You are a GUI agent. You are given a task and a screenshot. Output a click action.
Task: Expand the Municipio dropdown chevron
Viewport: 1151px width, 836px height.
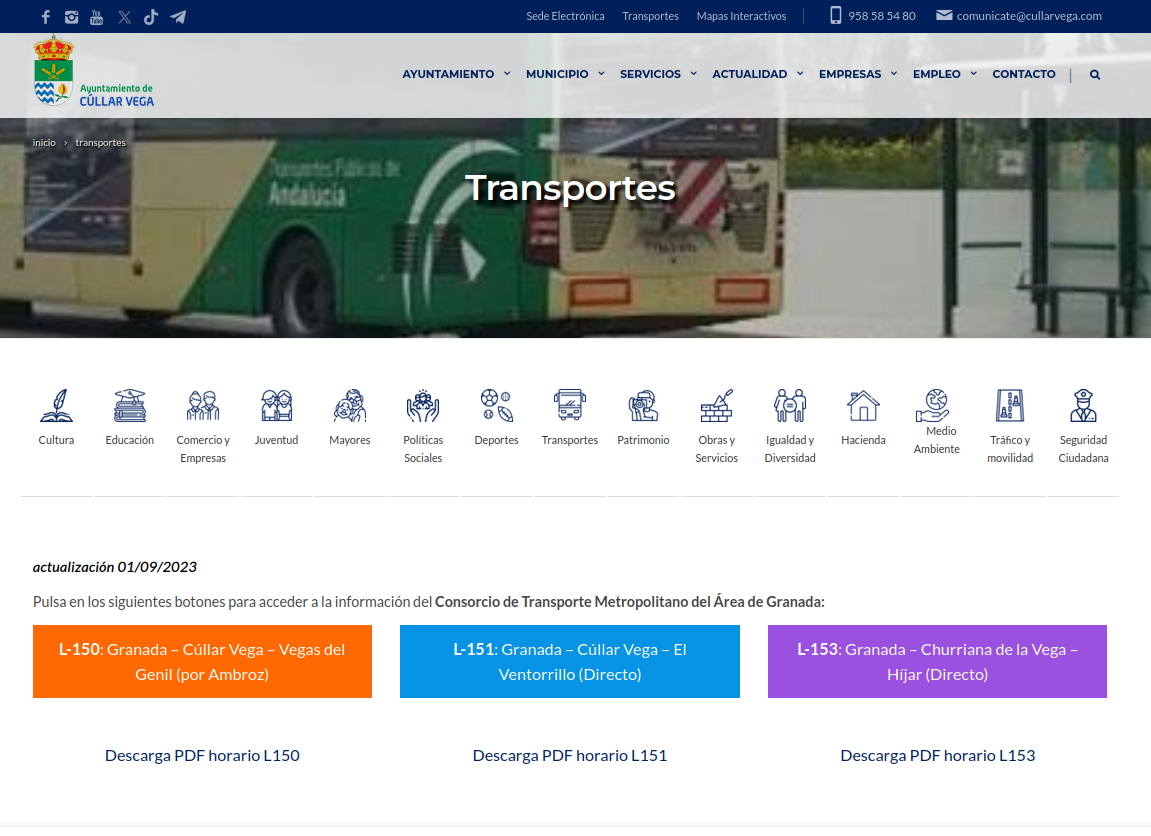[x=601, y=74]
